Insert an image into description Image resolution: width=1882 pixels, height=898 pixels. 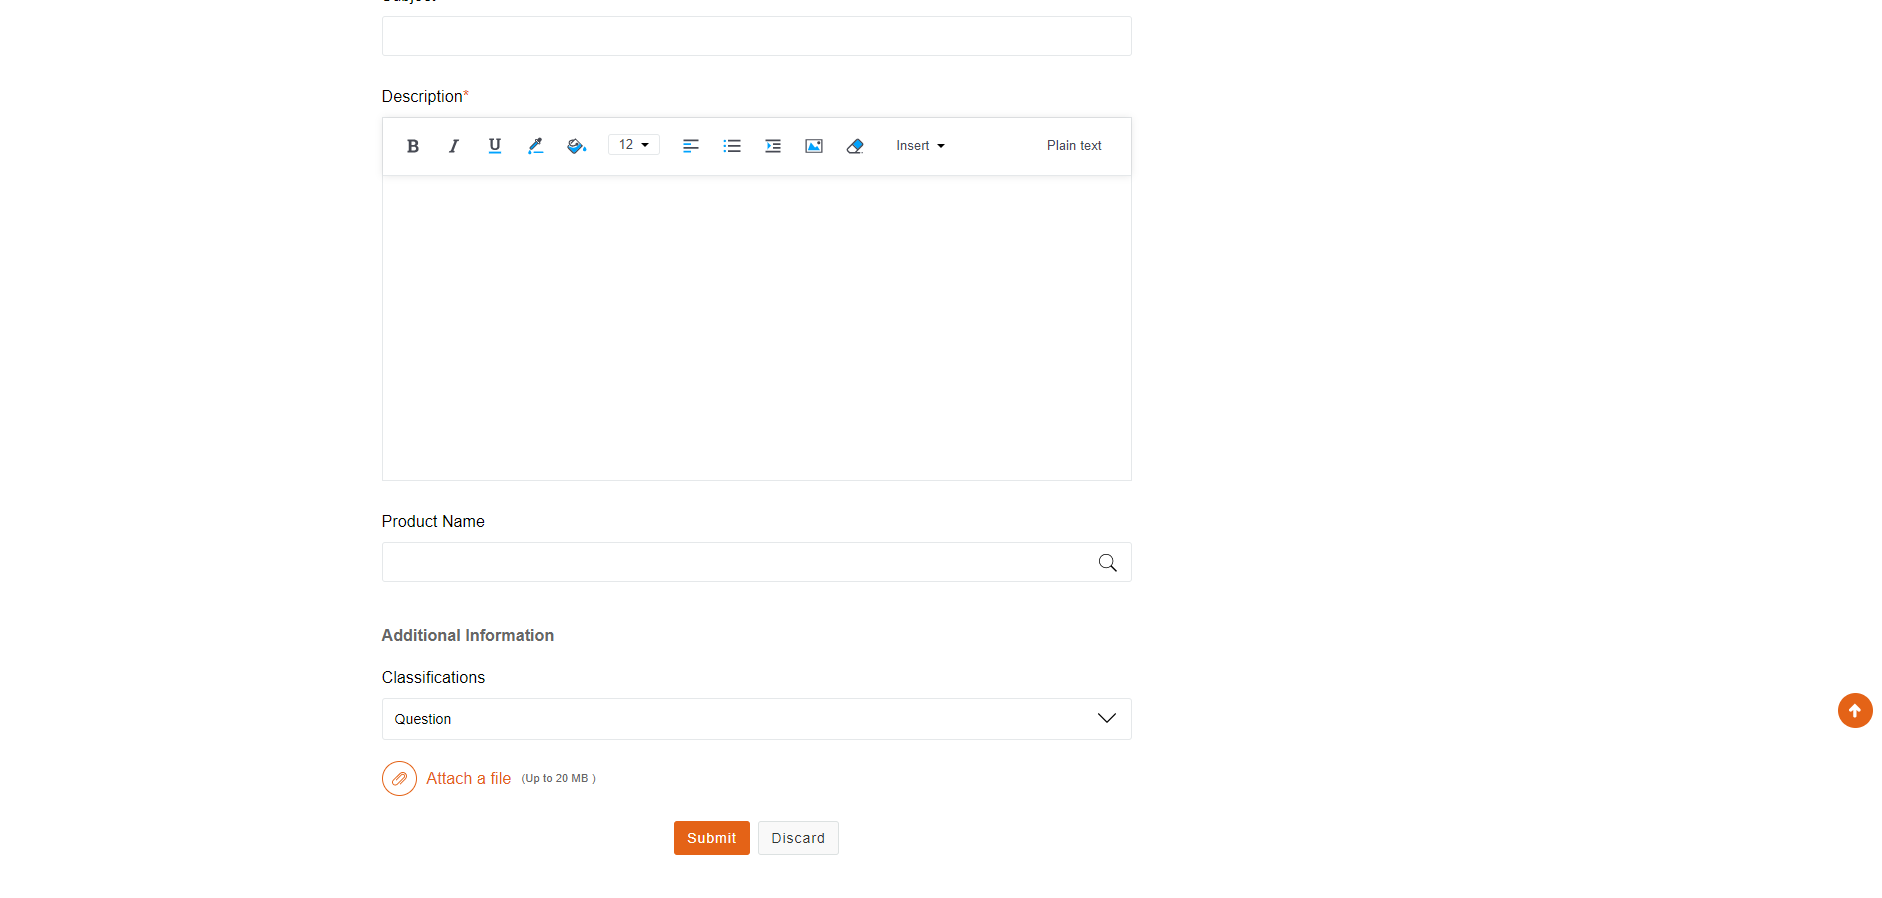(814, 146)
